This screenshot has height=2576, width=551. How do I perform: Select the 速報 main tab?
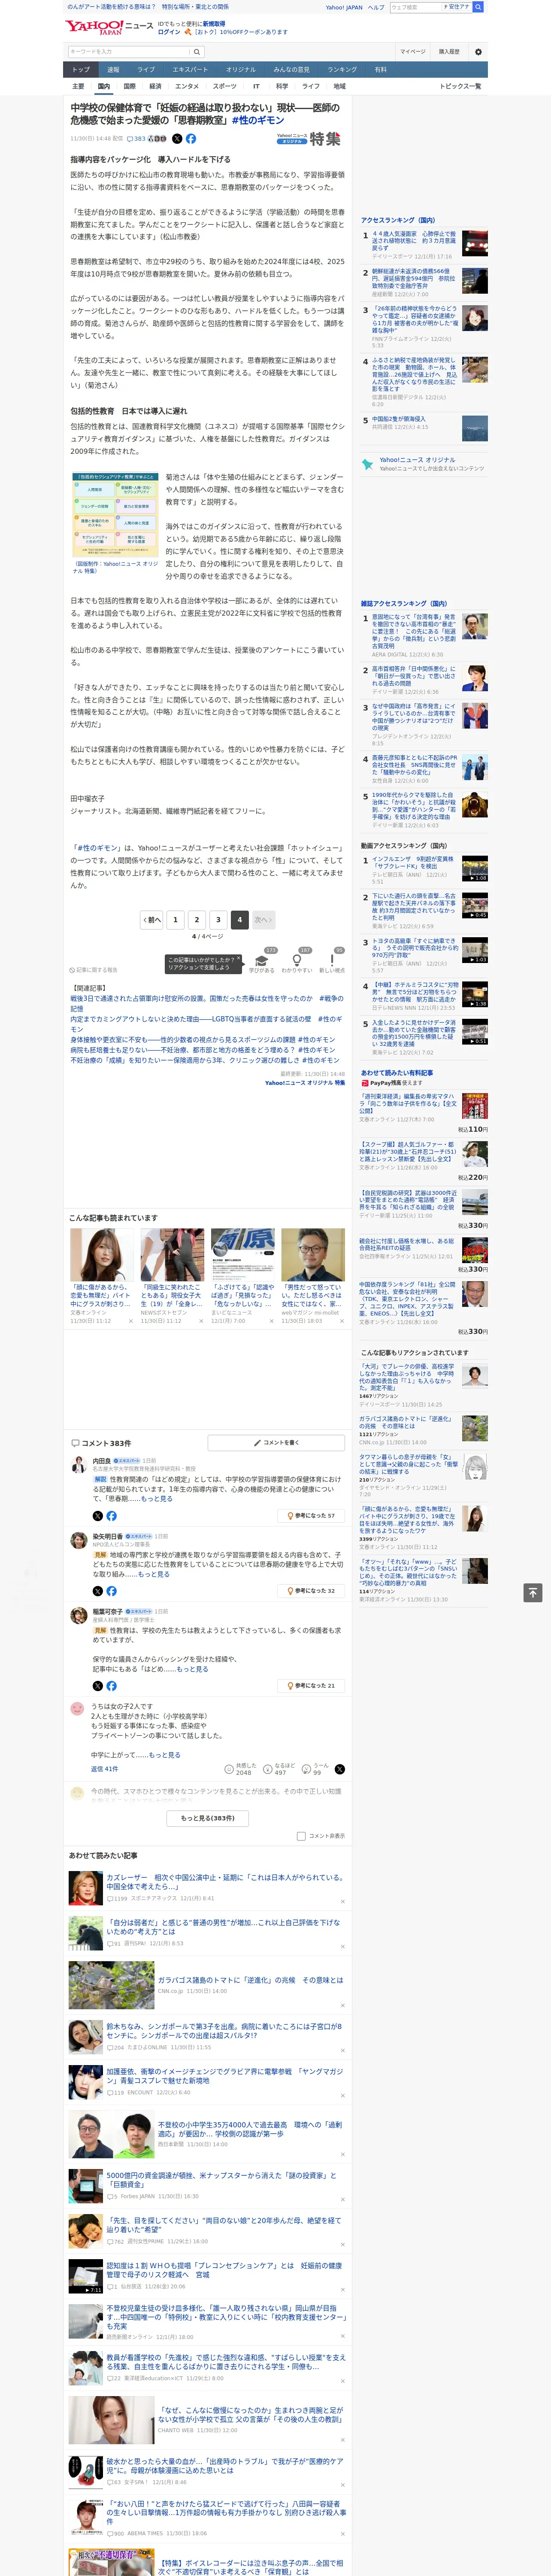(113, 70)
